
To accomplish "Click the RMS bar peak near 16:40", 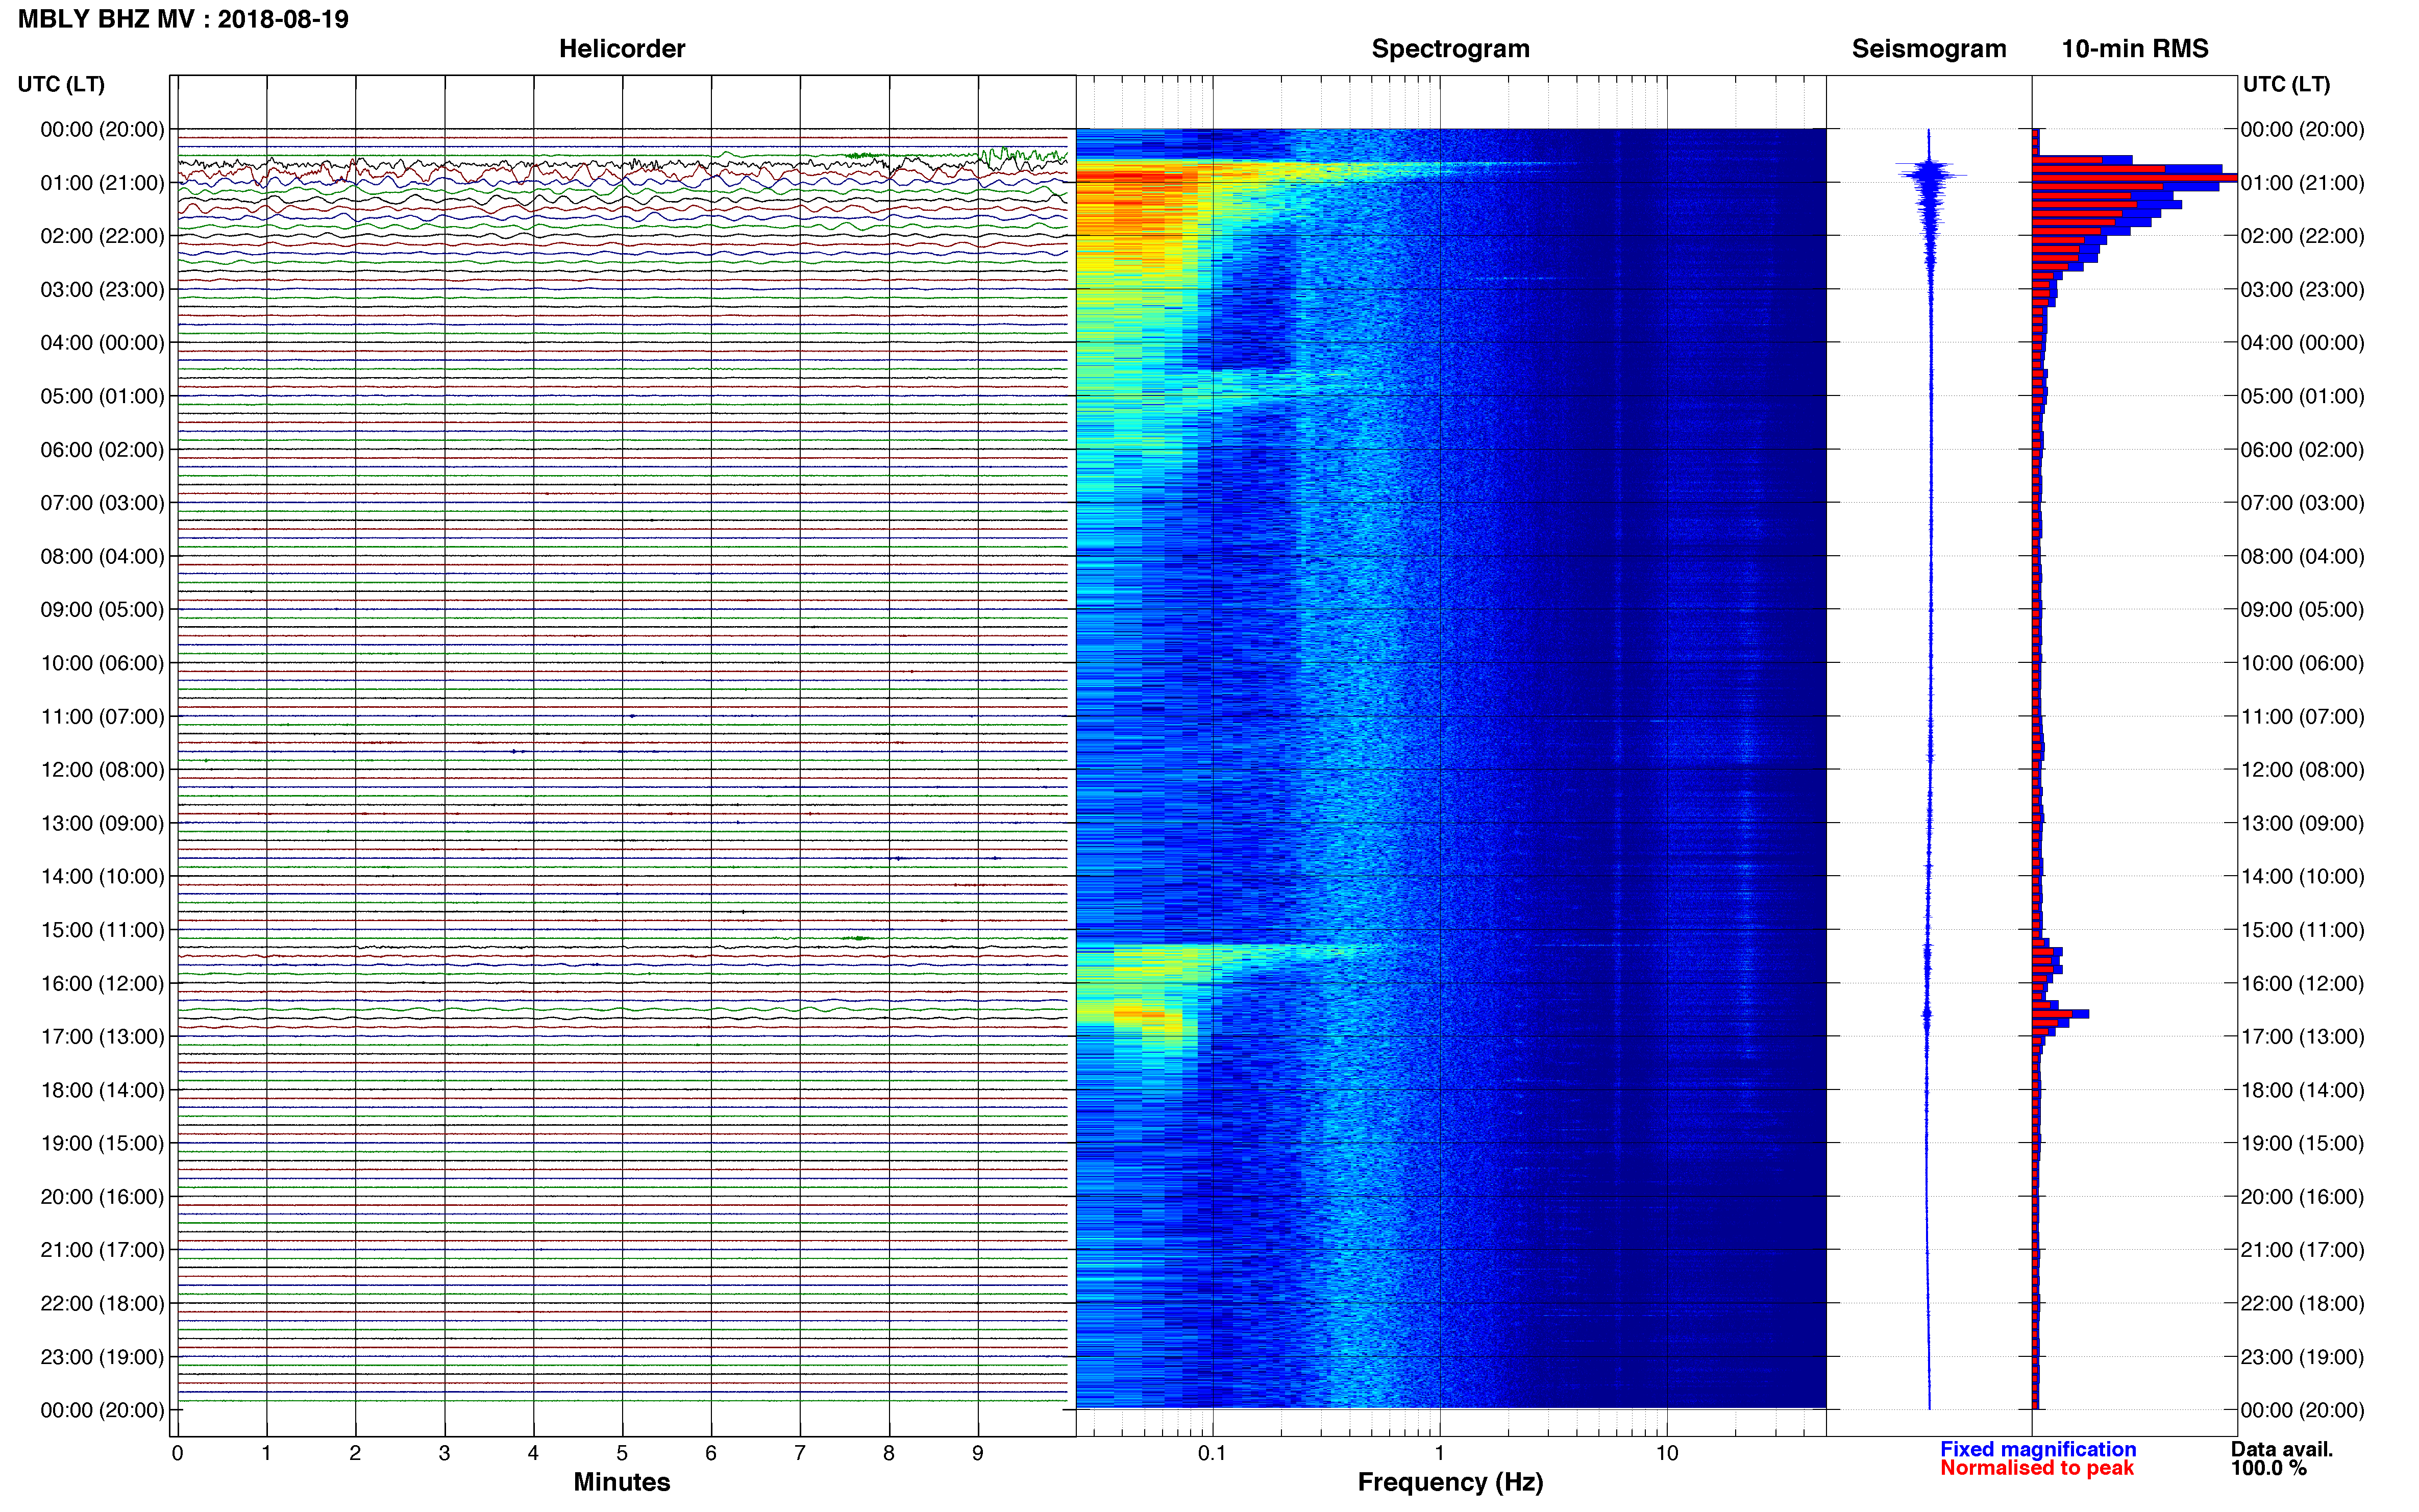I will pyautogui.click(x=2060, y=1014).
